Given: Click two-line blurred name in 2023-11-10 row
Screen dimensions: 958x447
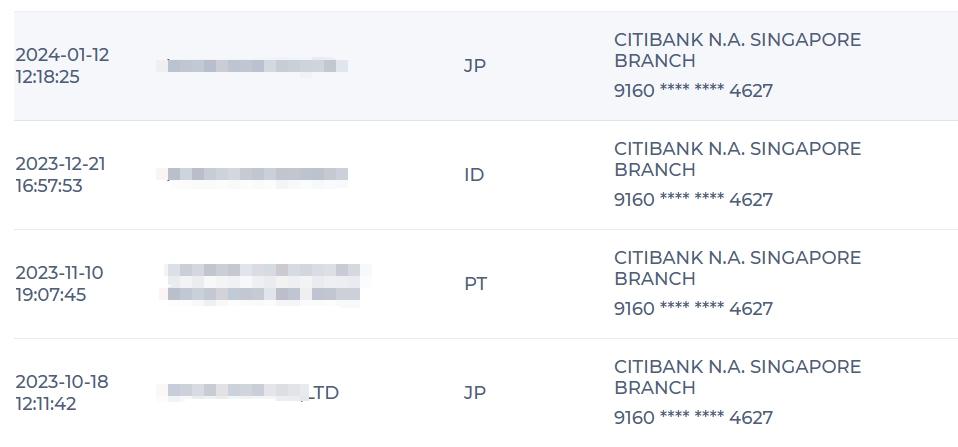Looking at the screenshot, I should pos(264,283).
